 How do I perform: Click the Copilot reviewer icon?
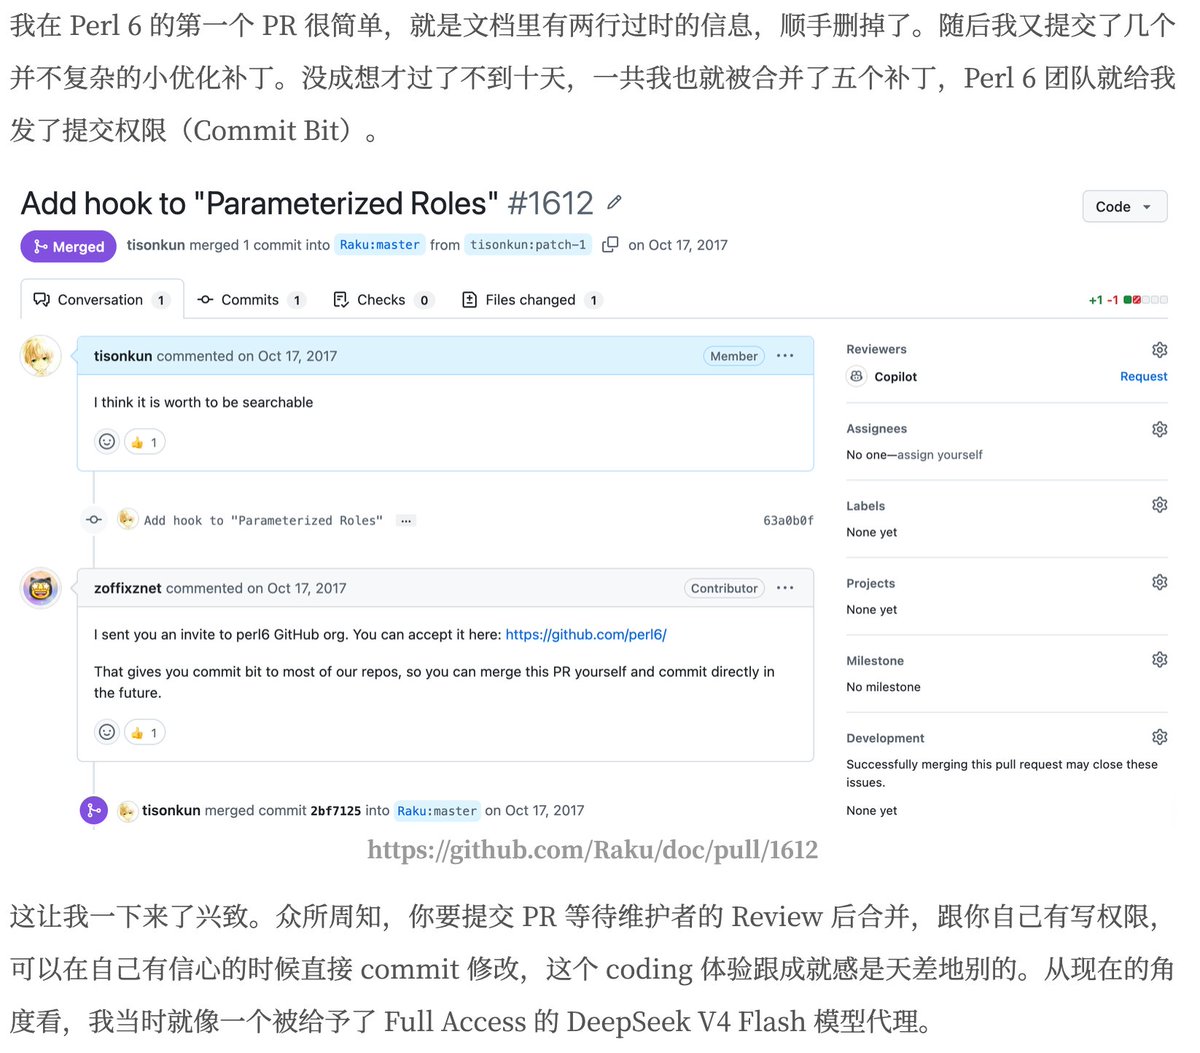[x=856, y=376]
